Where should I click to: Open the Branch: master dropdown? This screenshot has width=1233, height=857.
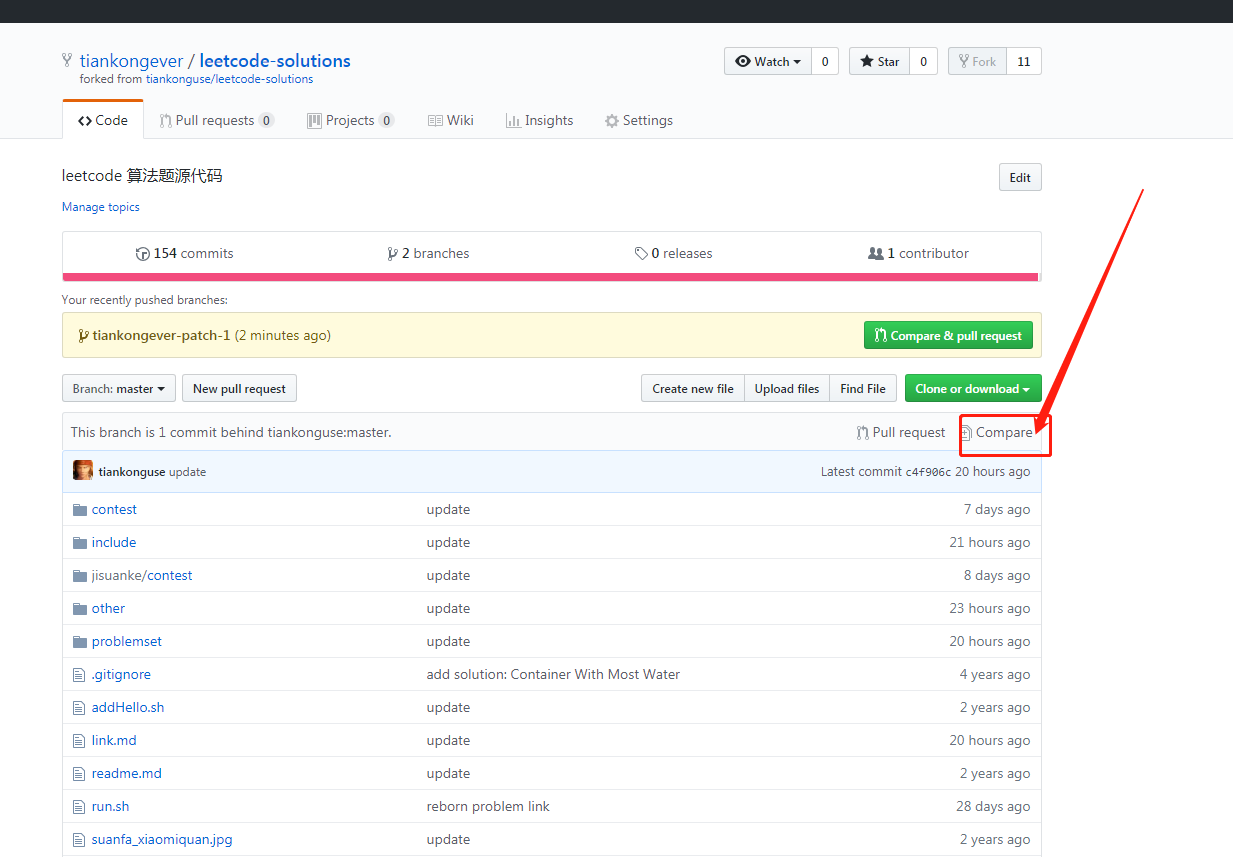click(119, 389)
